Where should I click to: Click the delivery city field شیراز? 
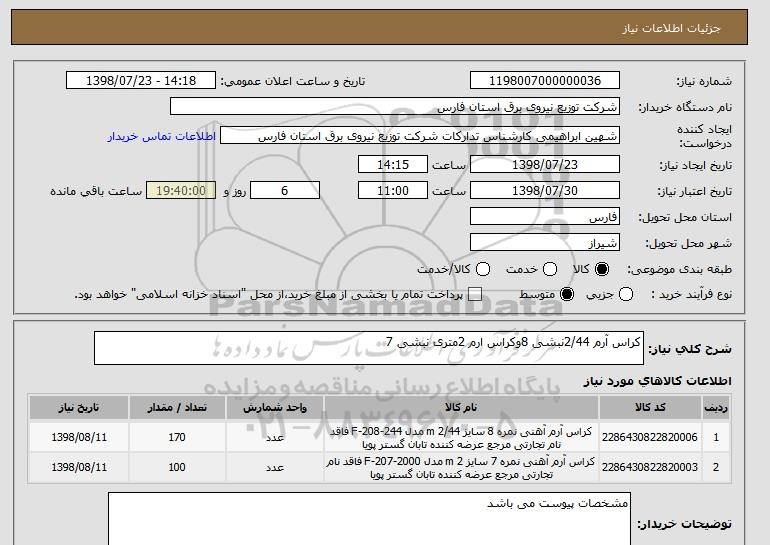click(x=545, y=243)
